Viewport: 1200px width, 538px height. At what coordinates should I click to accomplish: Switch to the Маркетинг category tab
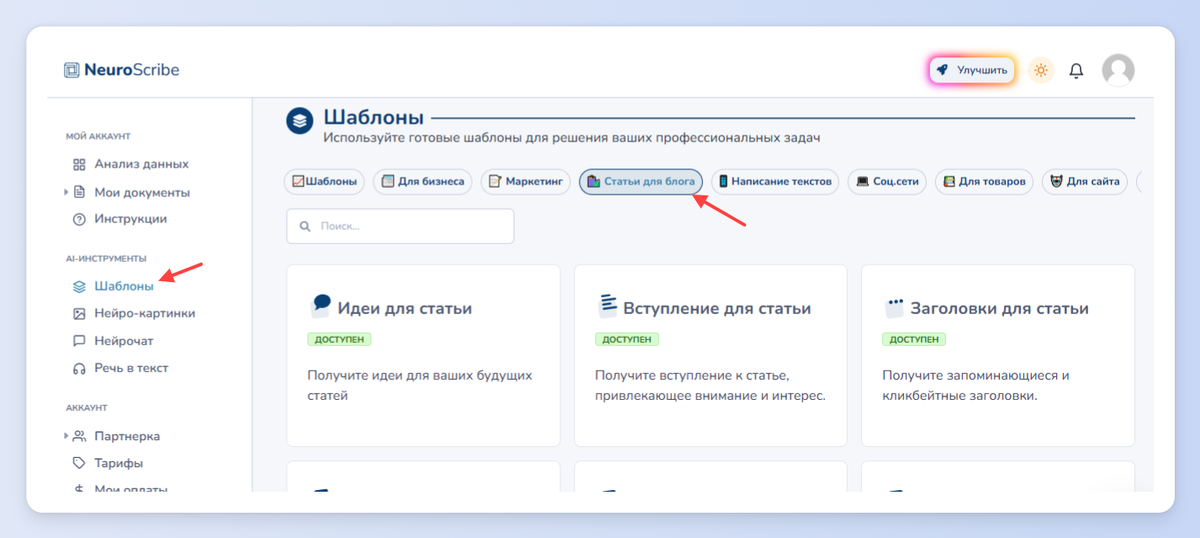pyautogui.click(x=526, y=182)
